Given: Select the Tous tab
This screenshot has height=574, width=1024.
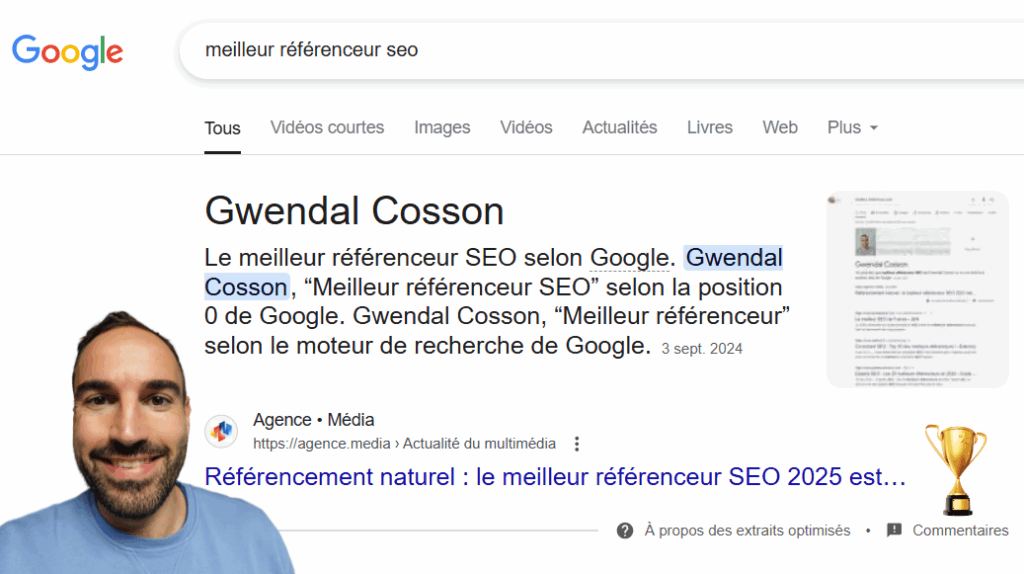Looking at the screenshot, I should click(x=222, y=128).
